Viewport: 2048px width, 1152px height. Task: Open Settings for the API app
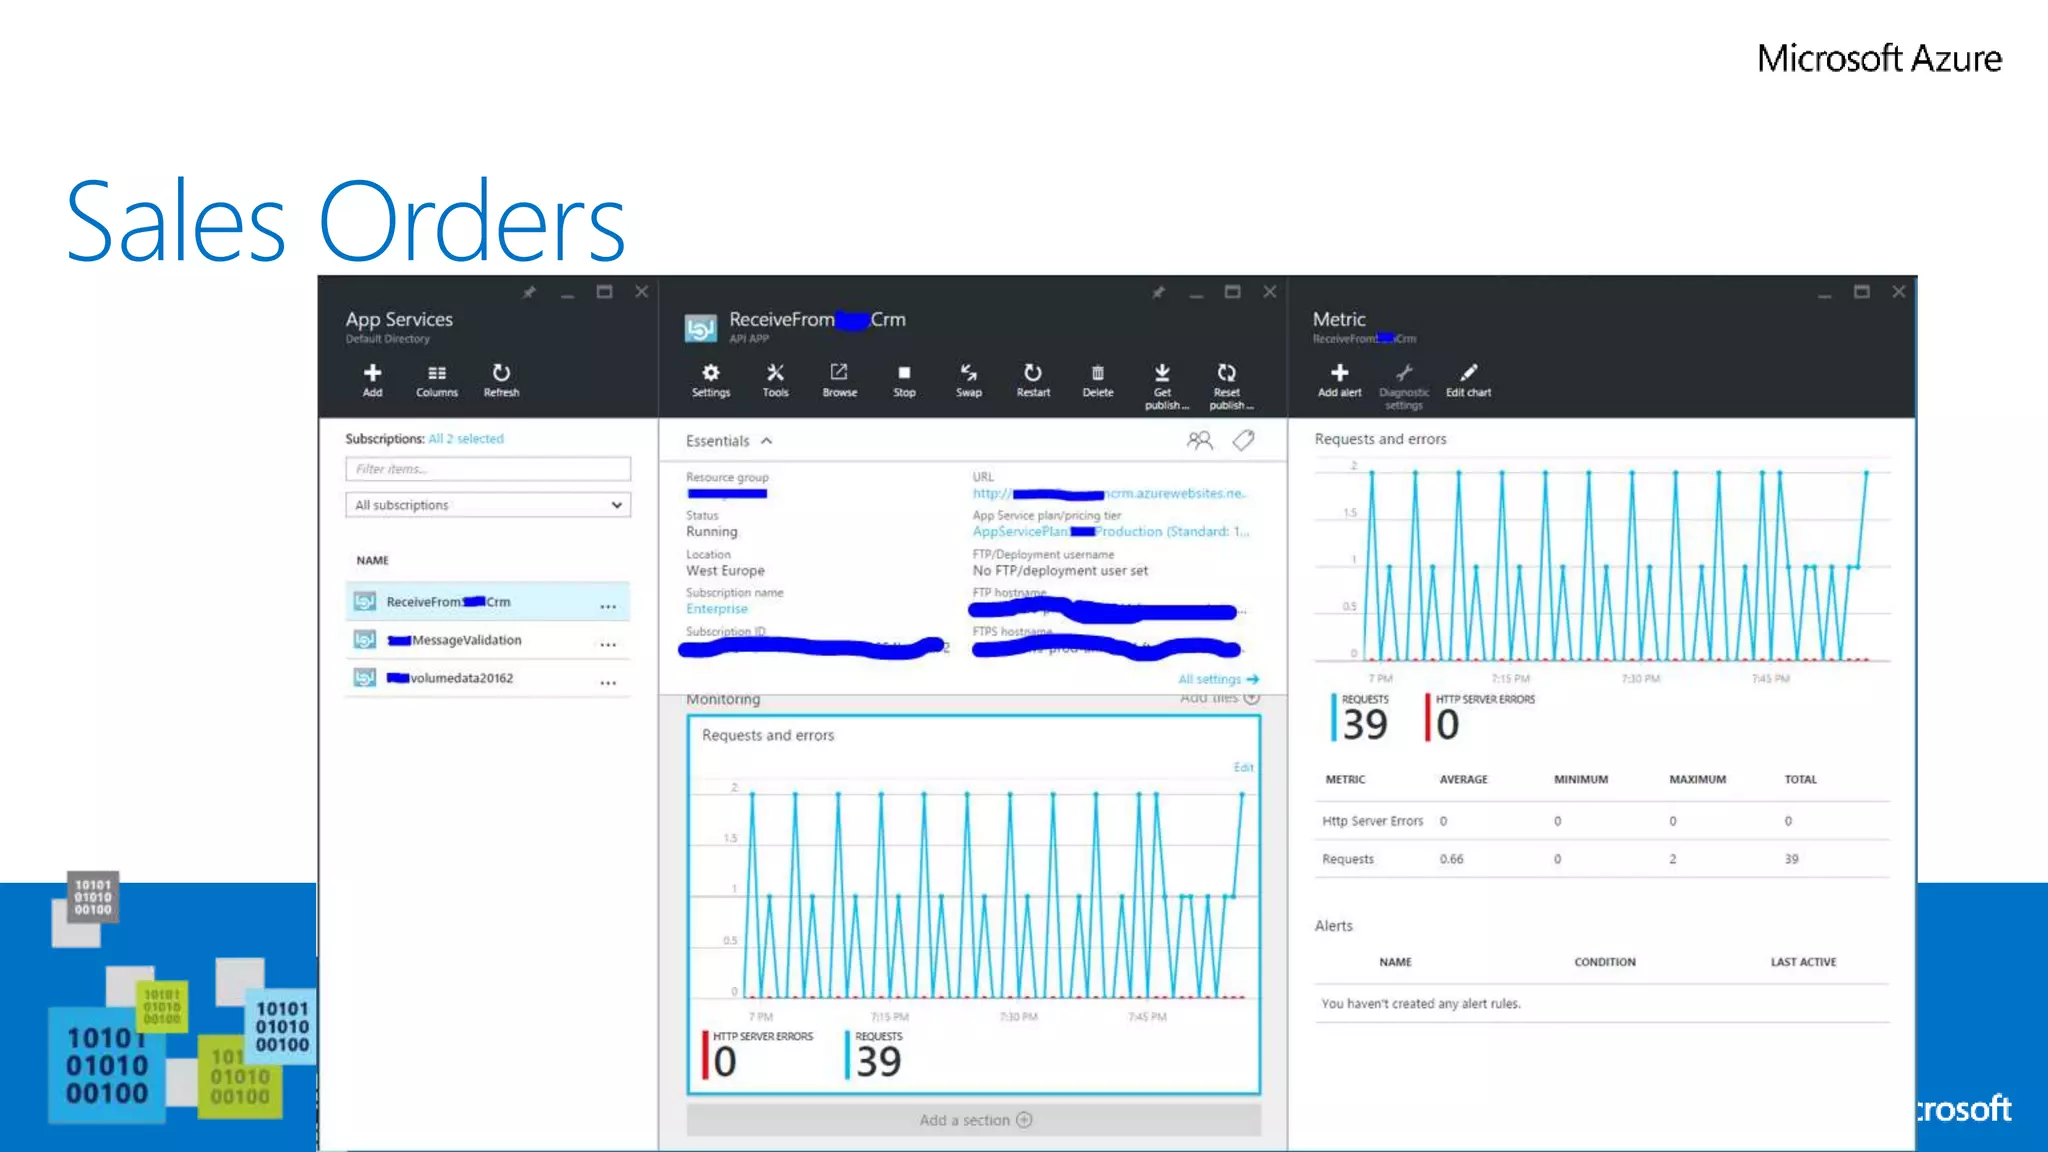(711, 379)
